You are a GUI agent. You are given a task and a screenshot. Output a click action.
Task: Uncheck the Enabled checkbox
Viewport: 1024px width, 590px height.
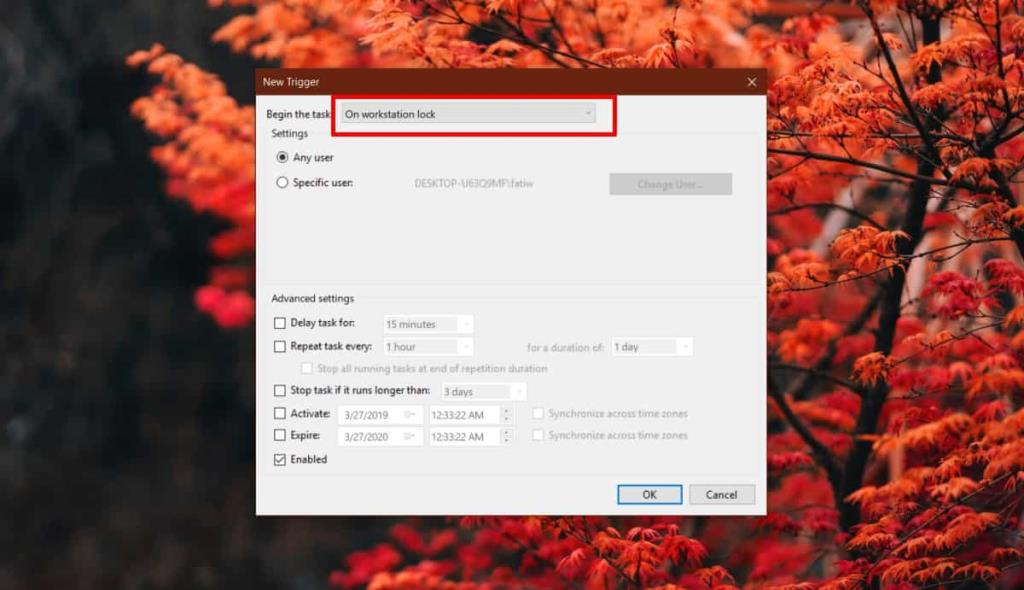[279, 459]
